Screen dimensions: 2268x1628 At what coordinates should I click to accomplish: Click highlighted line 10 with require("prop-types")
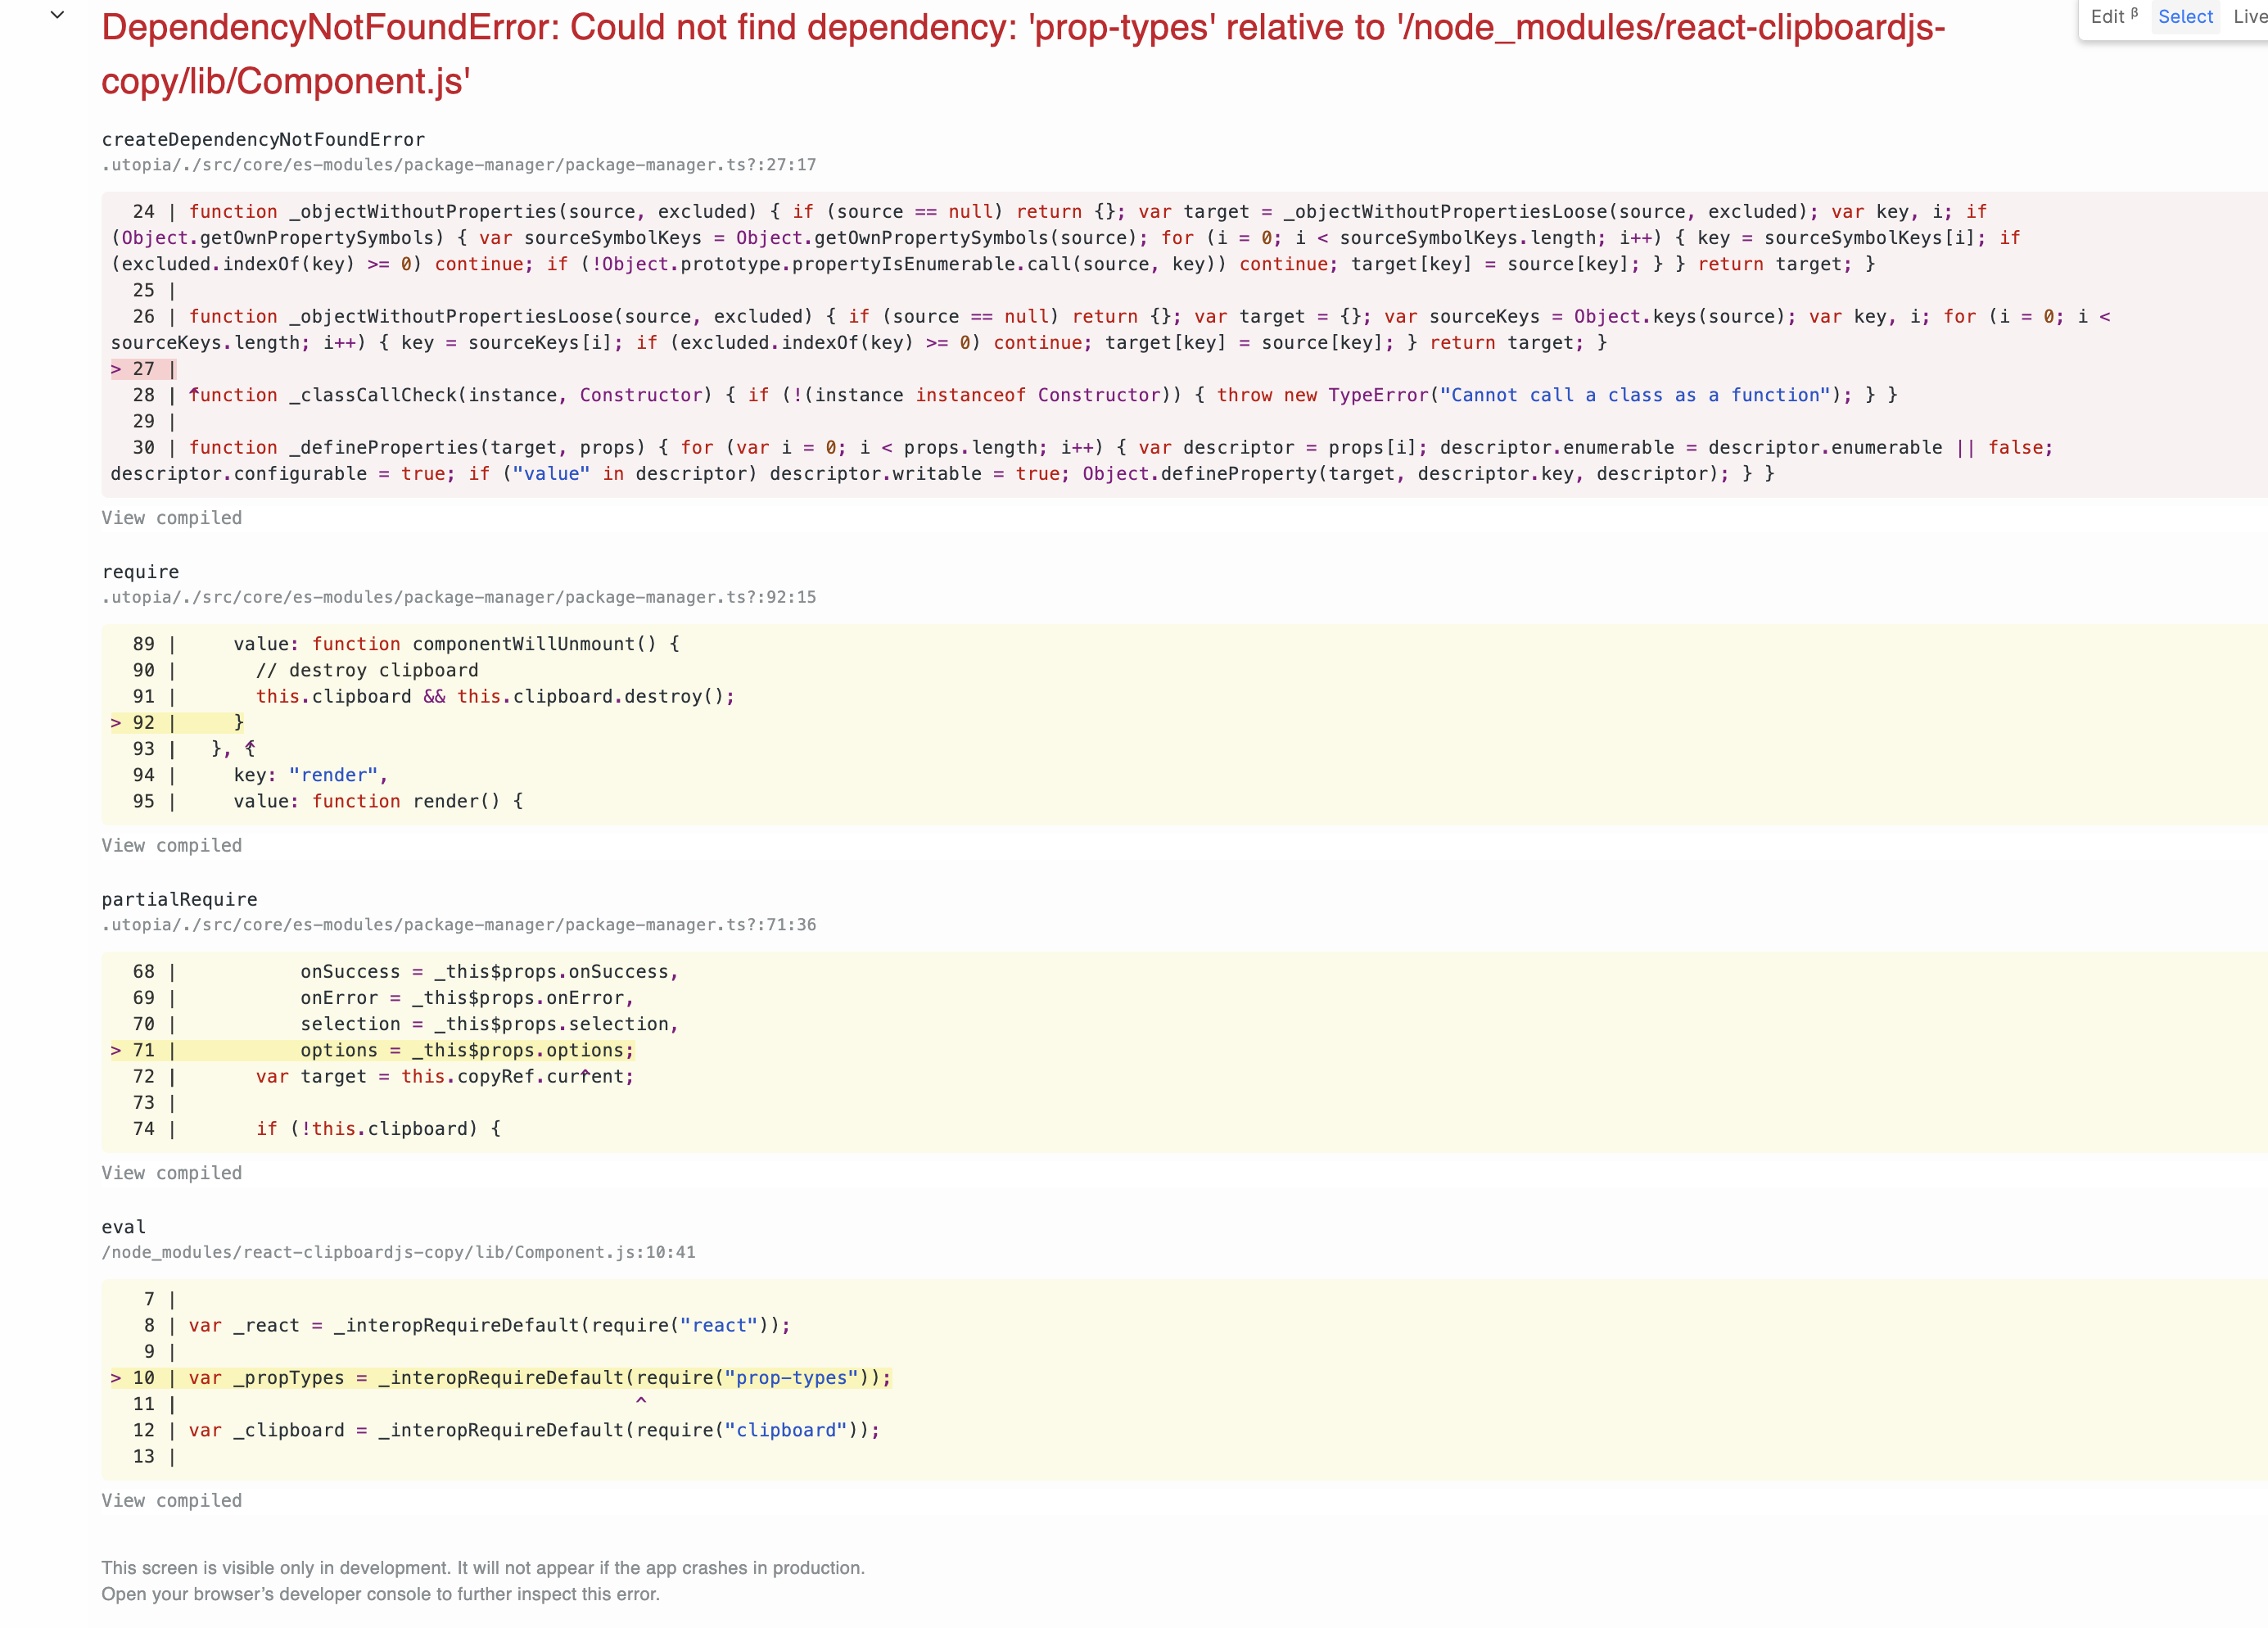[501, 1378]
